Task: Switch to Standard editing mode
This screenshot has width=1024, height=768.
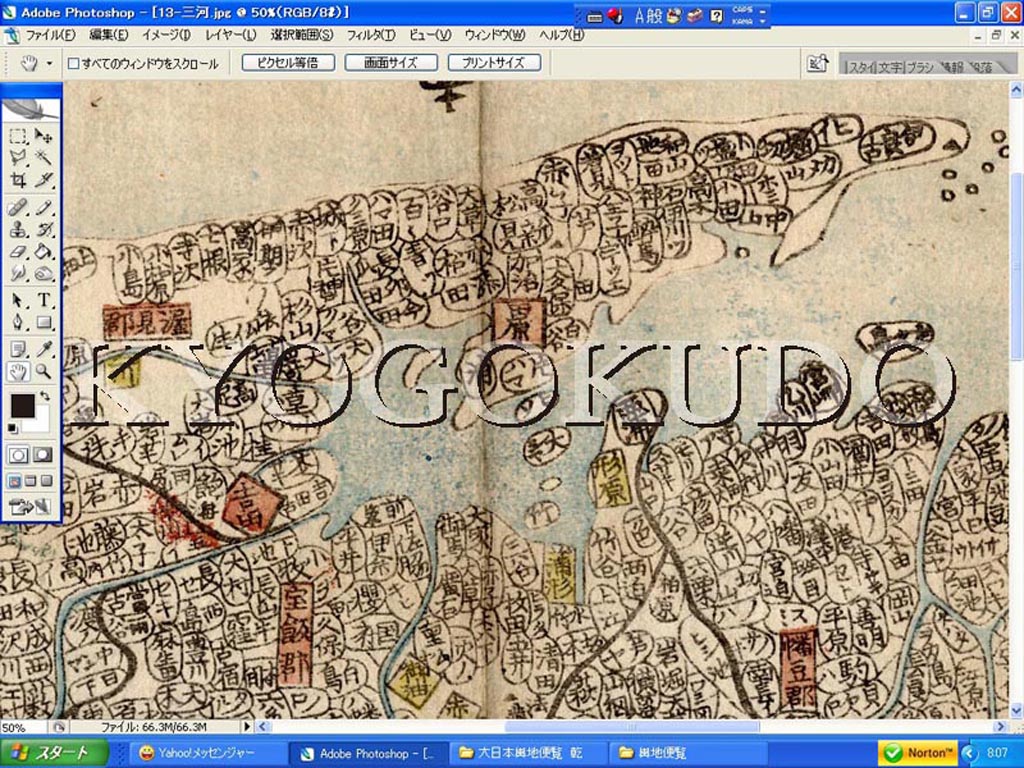Action: pos(18,455)
